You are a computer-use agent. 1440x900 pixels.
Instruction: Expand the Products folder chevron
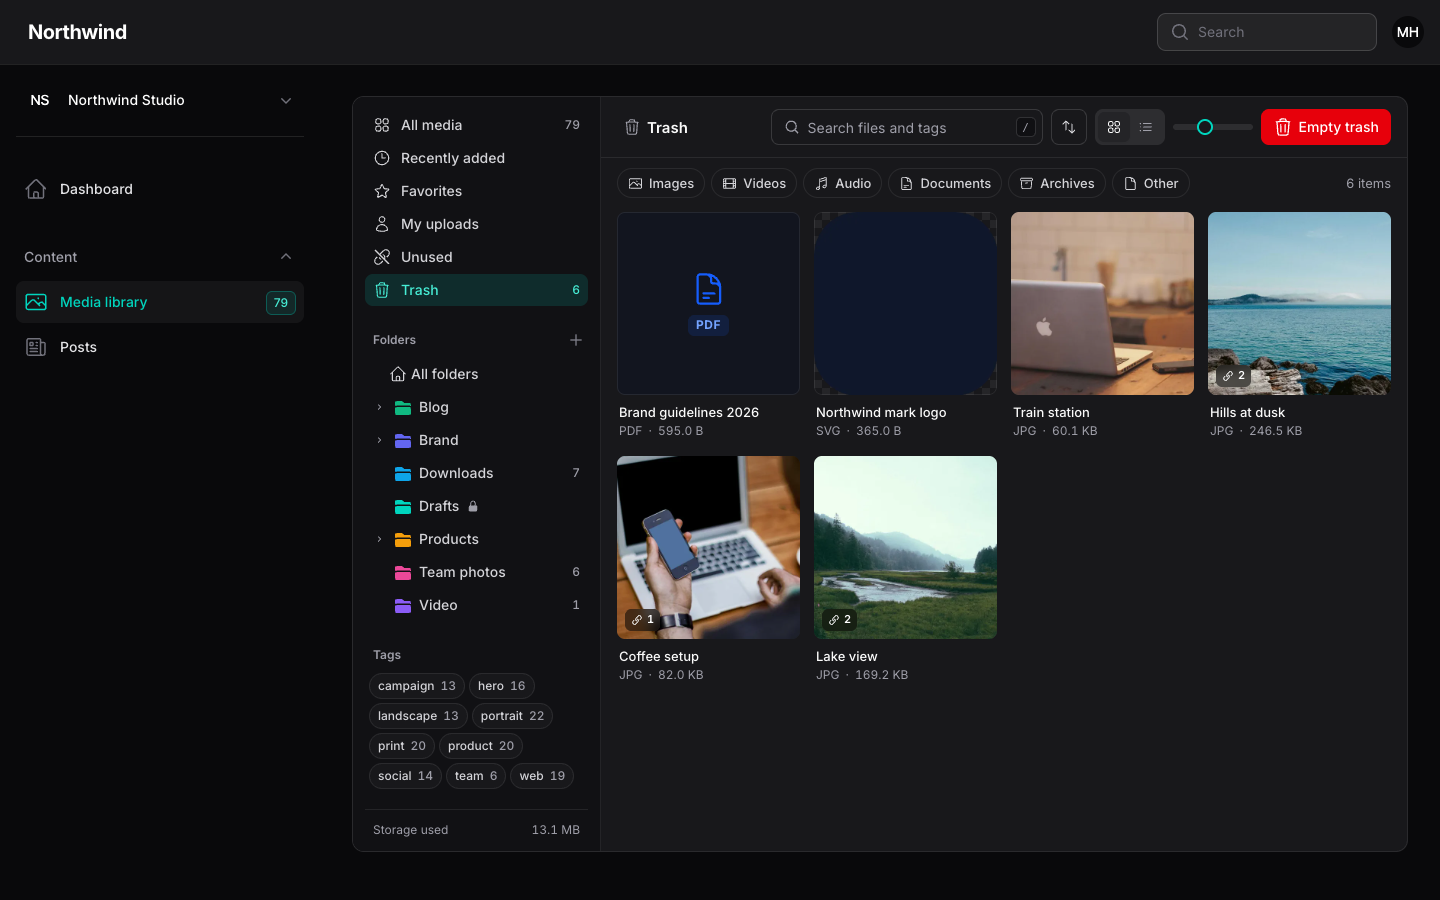(x=379, y=539)
